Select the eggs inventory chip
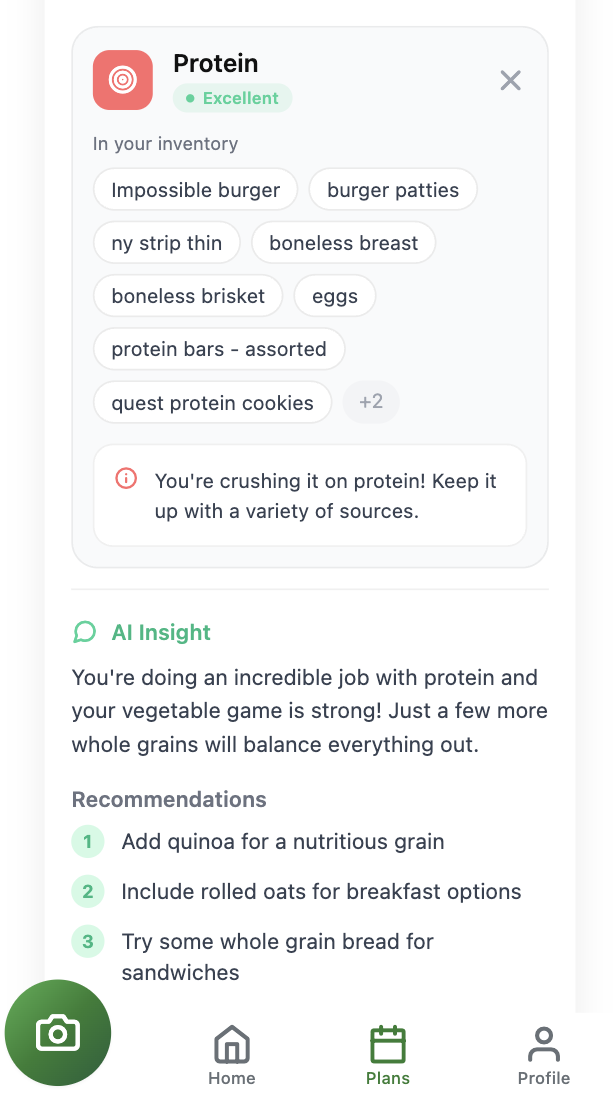This screenshot has width=614, height=1100. [x=334, y=296]
